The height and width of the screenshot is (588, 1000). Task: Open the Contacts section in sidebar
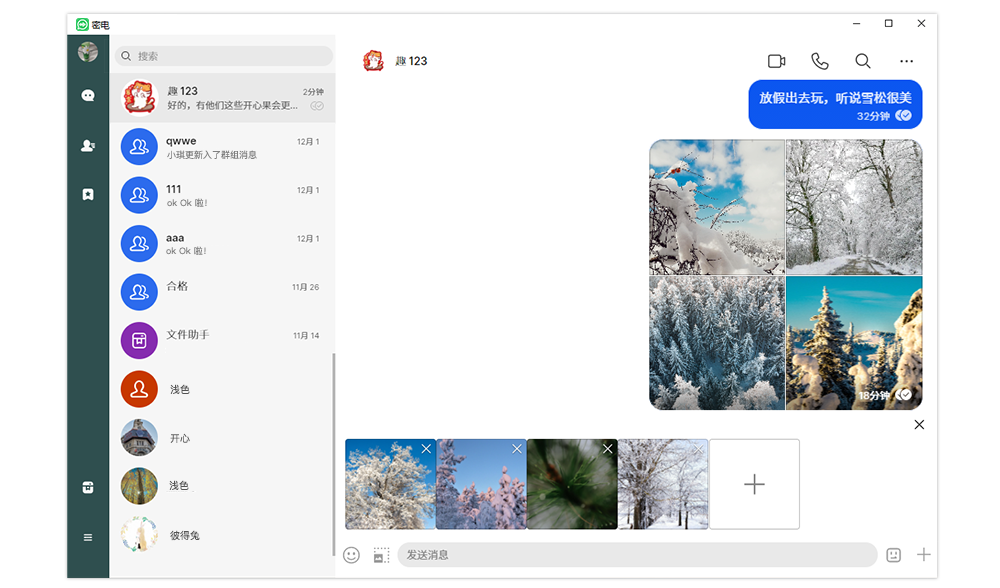point(88,146)
